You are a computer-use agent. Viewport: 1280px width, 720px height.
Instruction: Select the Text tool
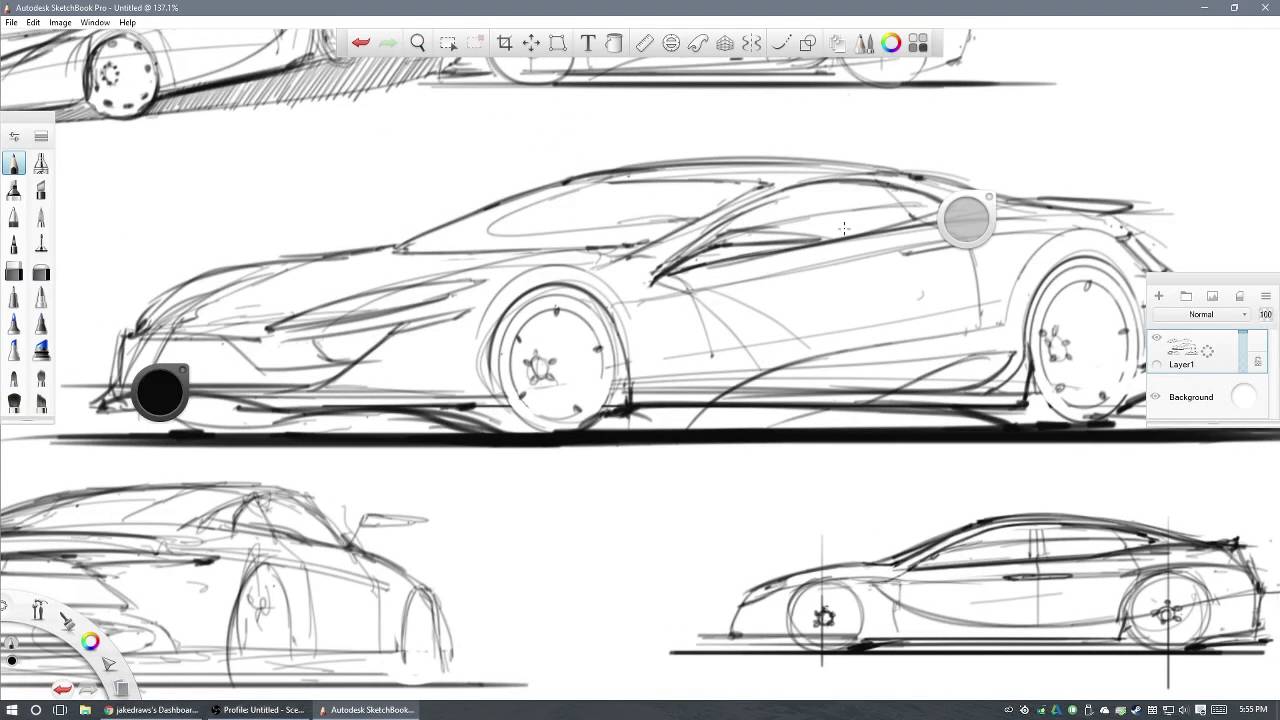(588, 42)
